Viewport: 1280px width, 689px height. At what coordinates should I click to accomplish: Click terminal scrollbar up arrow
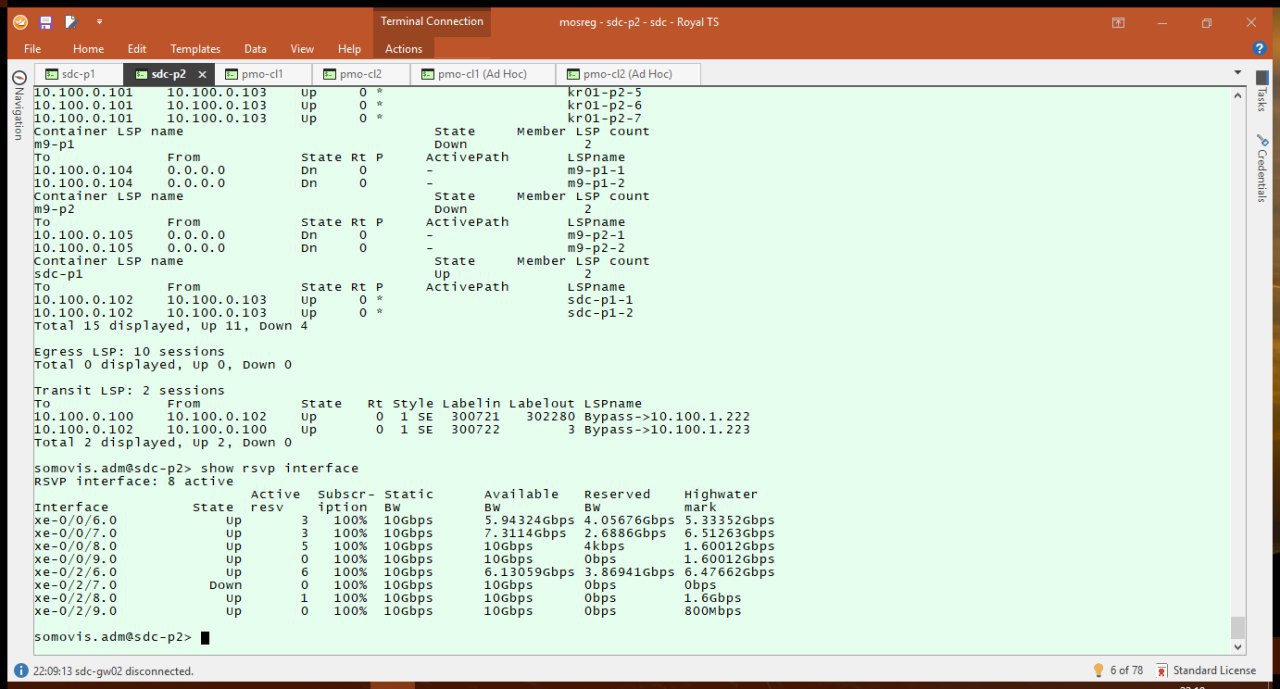[1238, 94]
